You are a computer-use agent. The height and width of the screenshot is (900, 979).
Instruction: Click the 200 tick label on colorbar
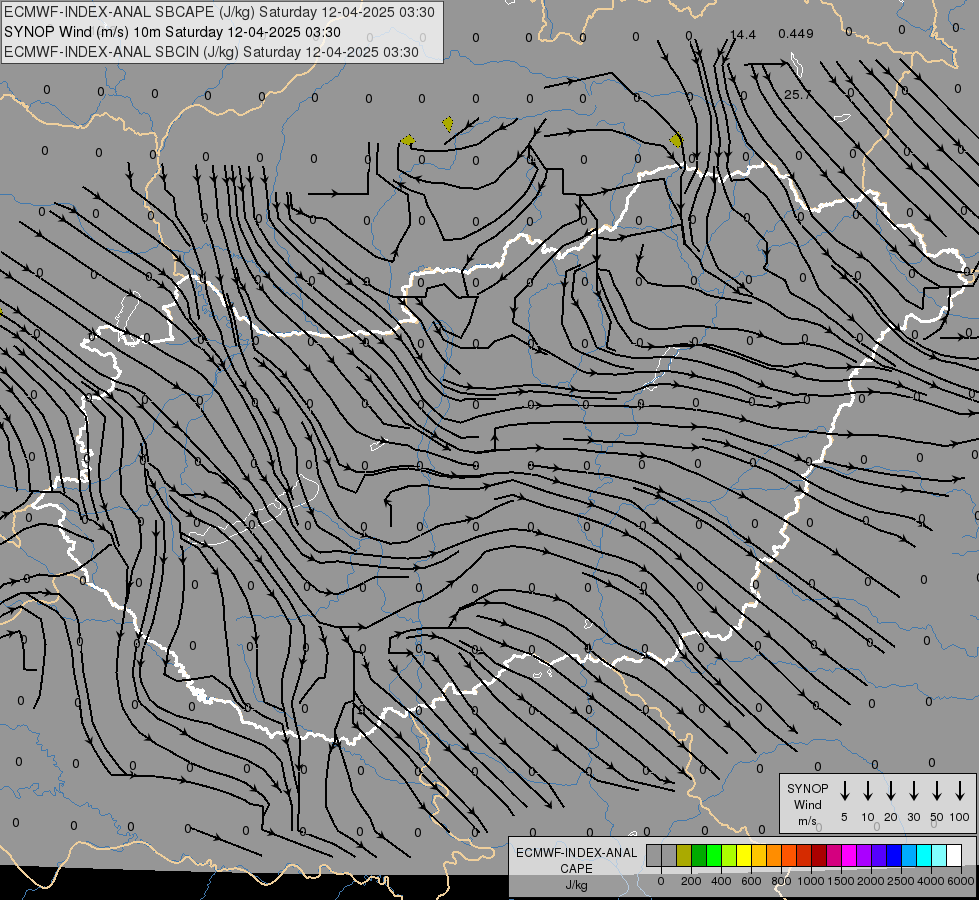click(691, 881)
